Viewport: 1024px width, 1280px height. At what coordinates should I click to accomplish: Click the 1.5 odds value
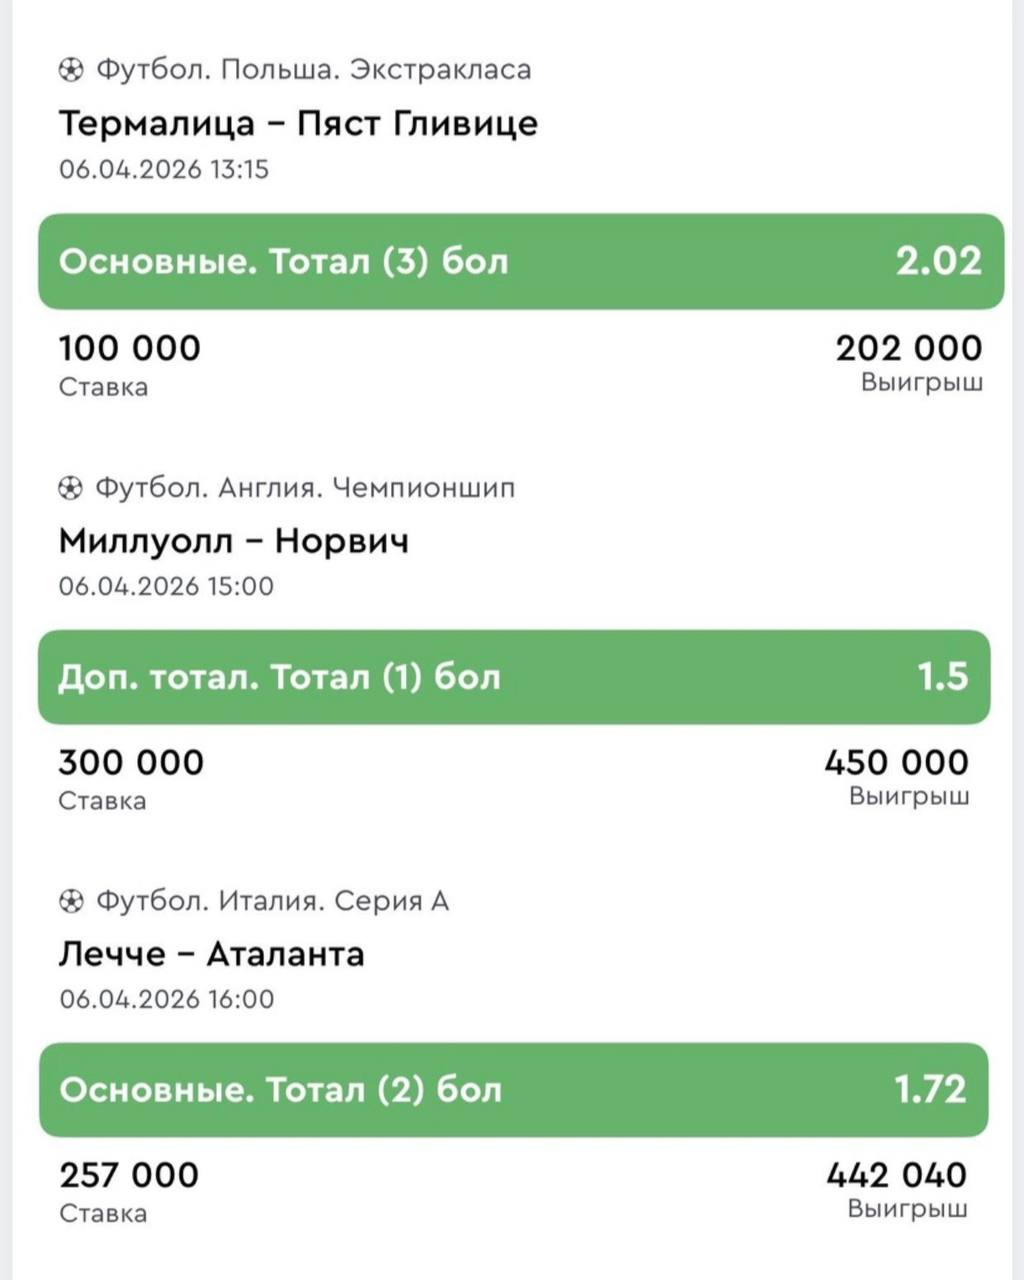point(943,677)
